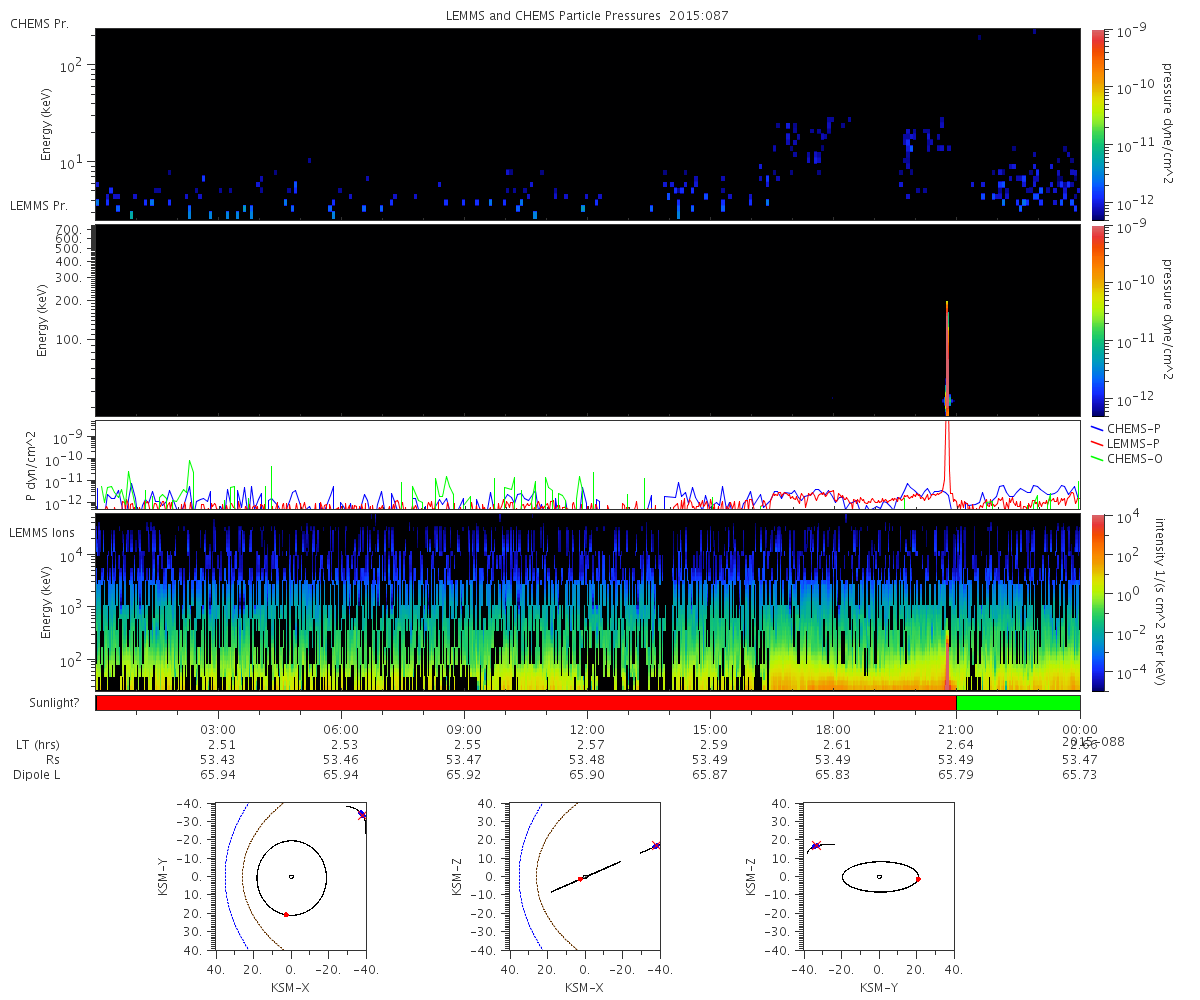Click the 15:00 time tick label
Viewport: 1200px width, 1000px height.
coord(711,730)
